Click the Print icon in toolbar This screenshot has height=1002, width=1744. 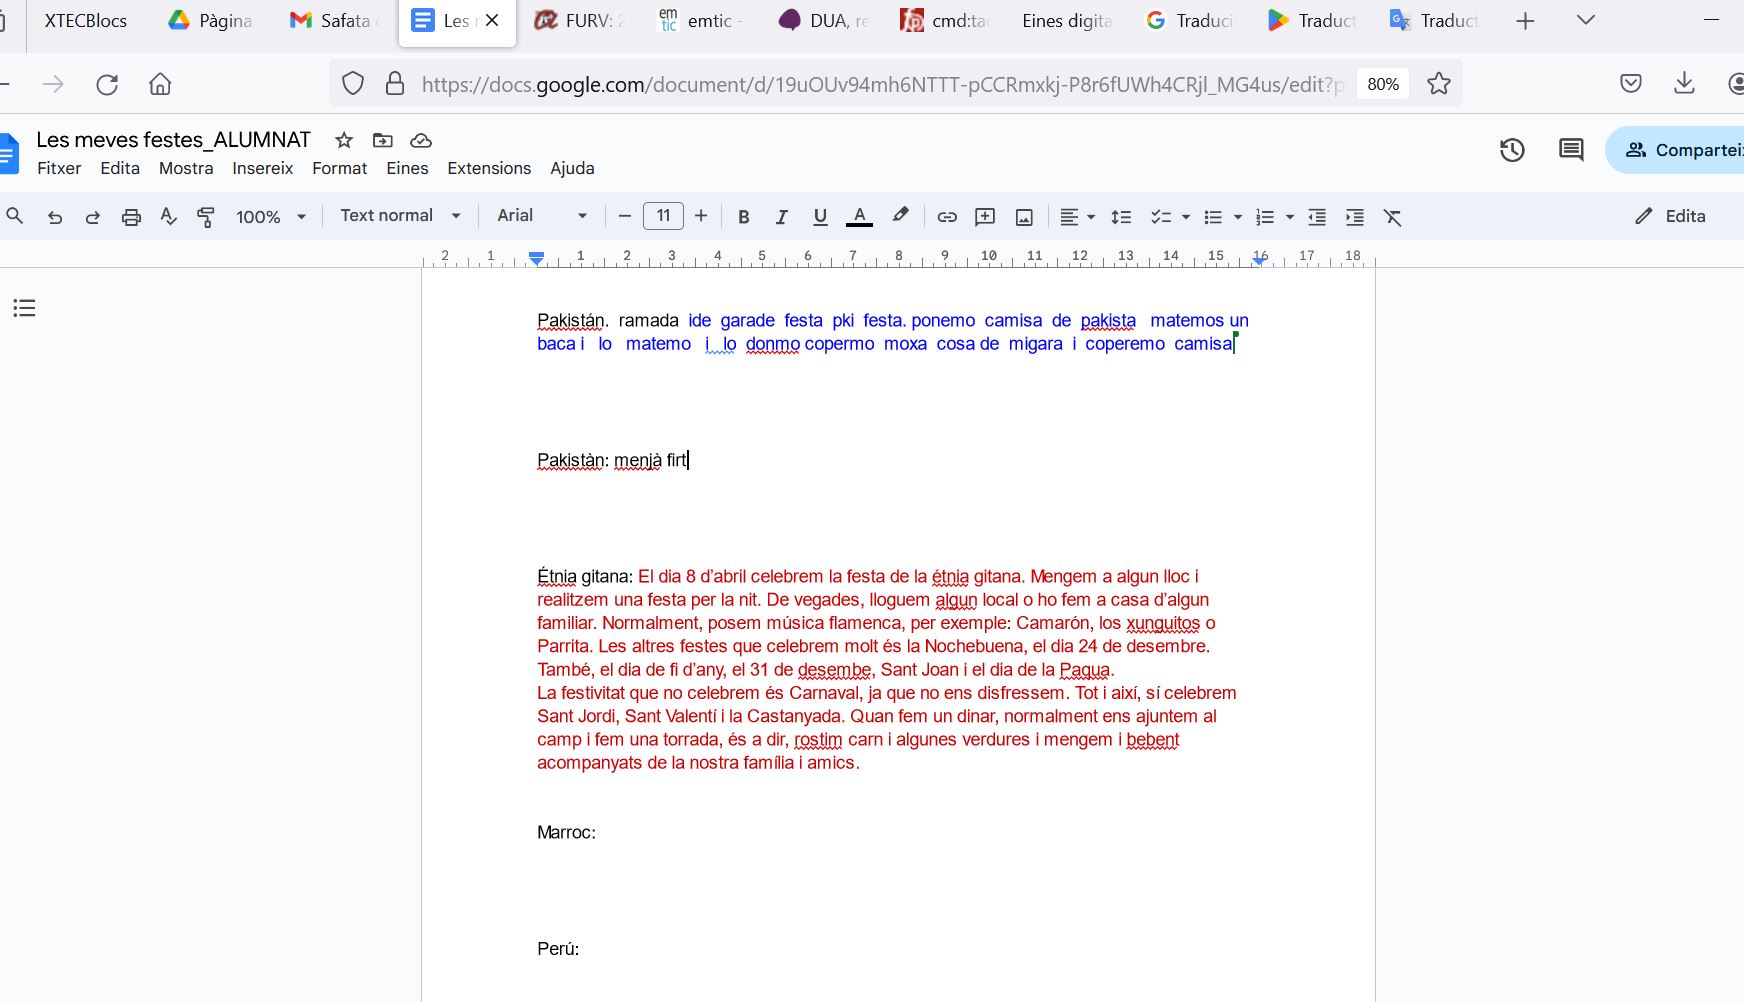pos(131,217)
